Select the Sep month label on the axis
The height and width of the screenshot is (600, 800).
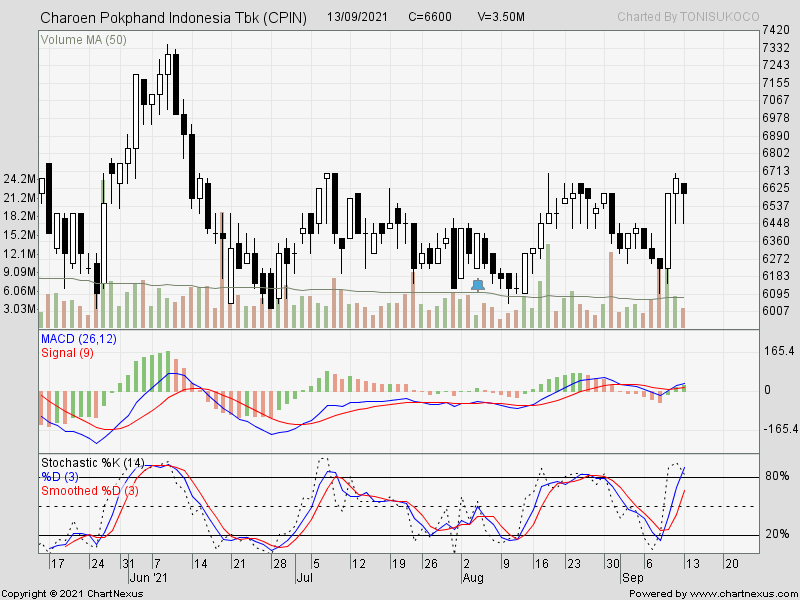pyautogui.click(x=634, y=577)
